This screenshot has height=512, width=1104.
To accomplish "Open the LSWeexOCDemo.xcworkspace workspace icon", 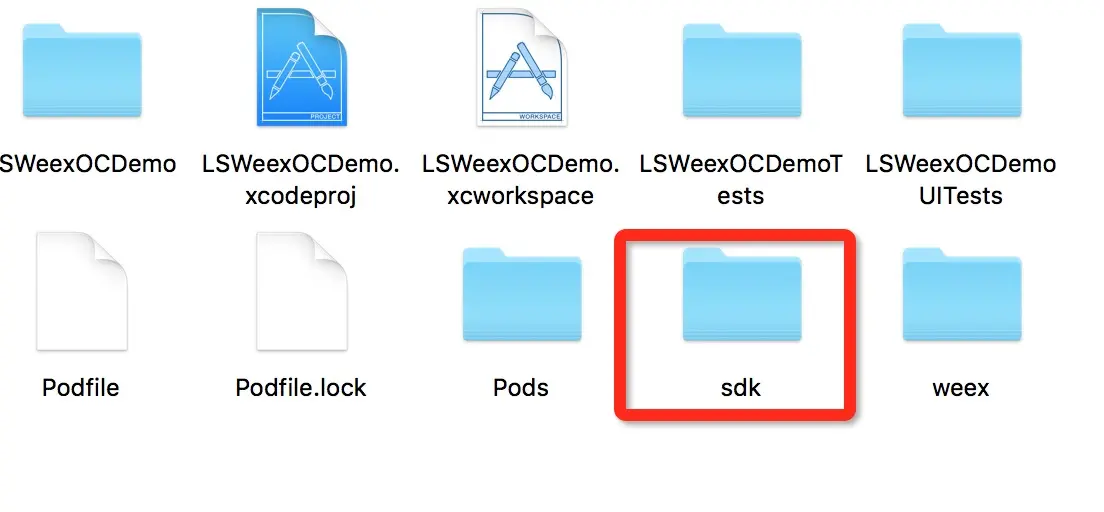I will point(521,68).
